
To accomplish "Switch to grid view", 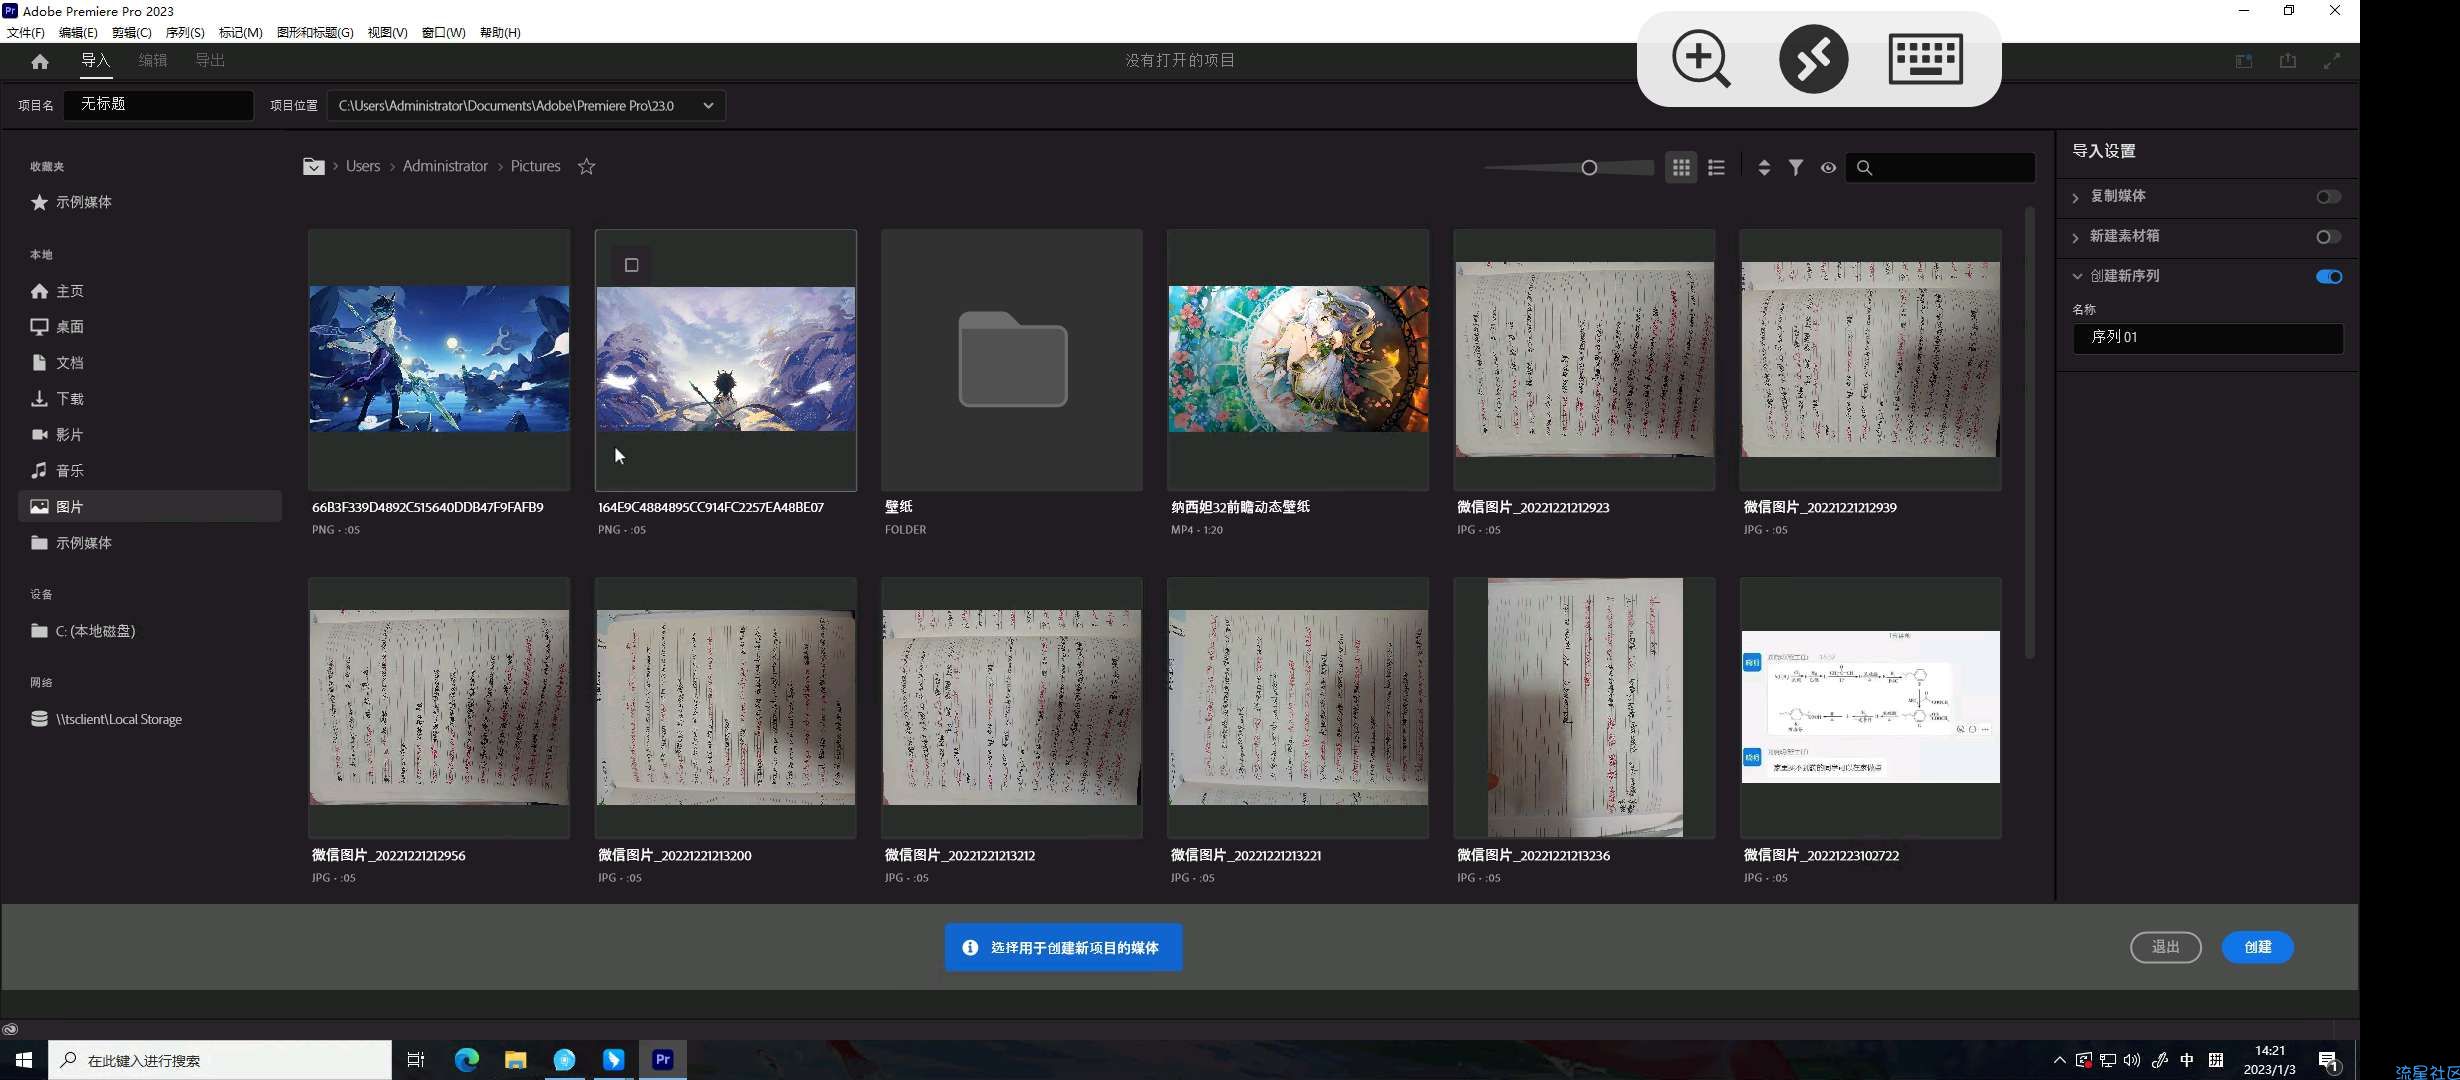I will click(1681, 168).
